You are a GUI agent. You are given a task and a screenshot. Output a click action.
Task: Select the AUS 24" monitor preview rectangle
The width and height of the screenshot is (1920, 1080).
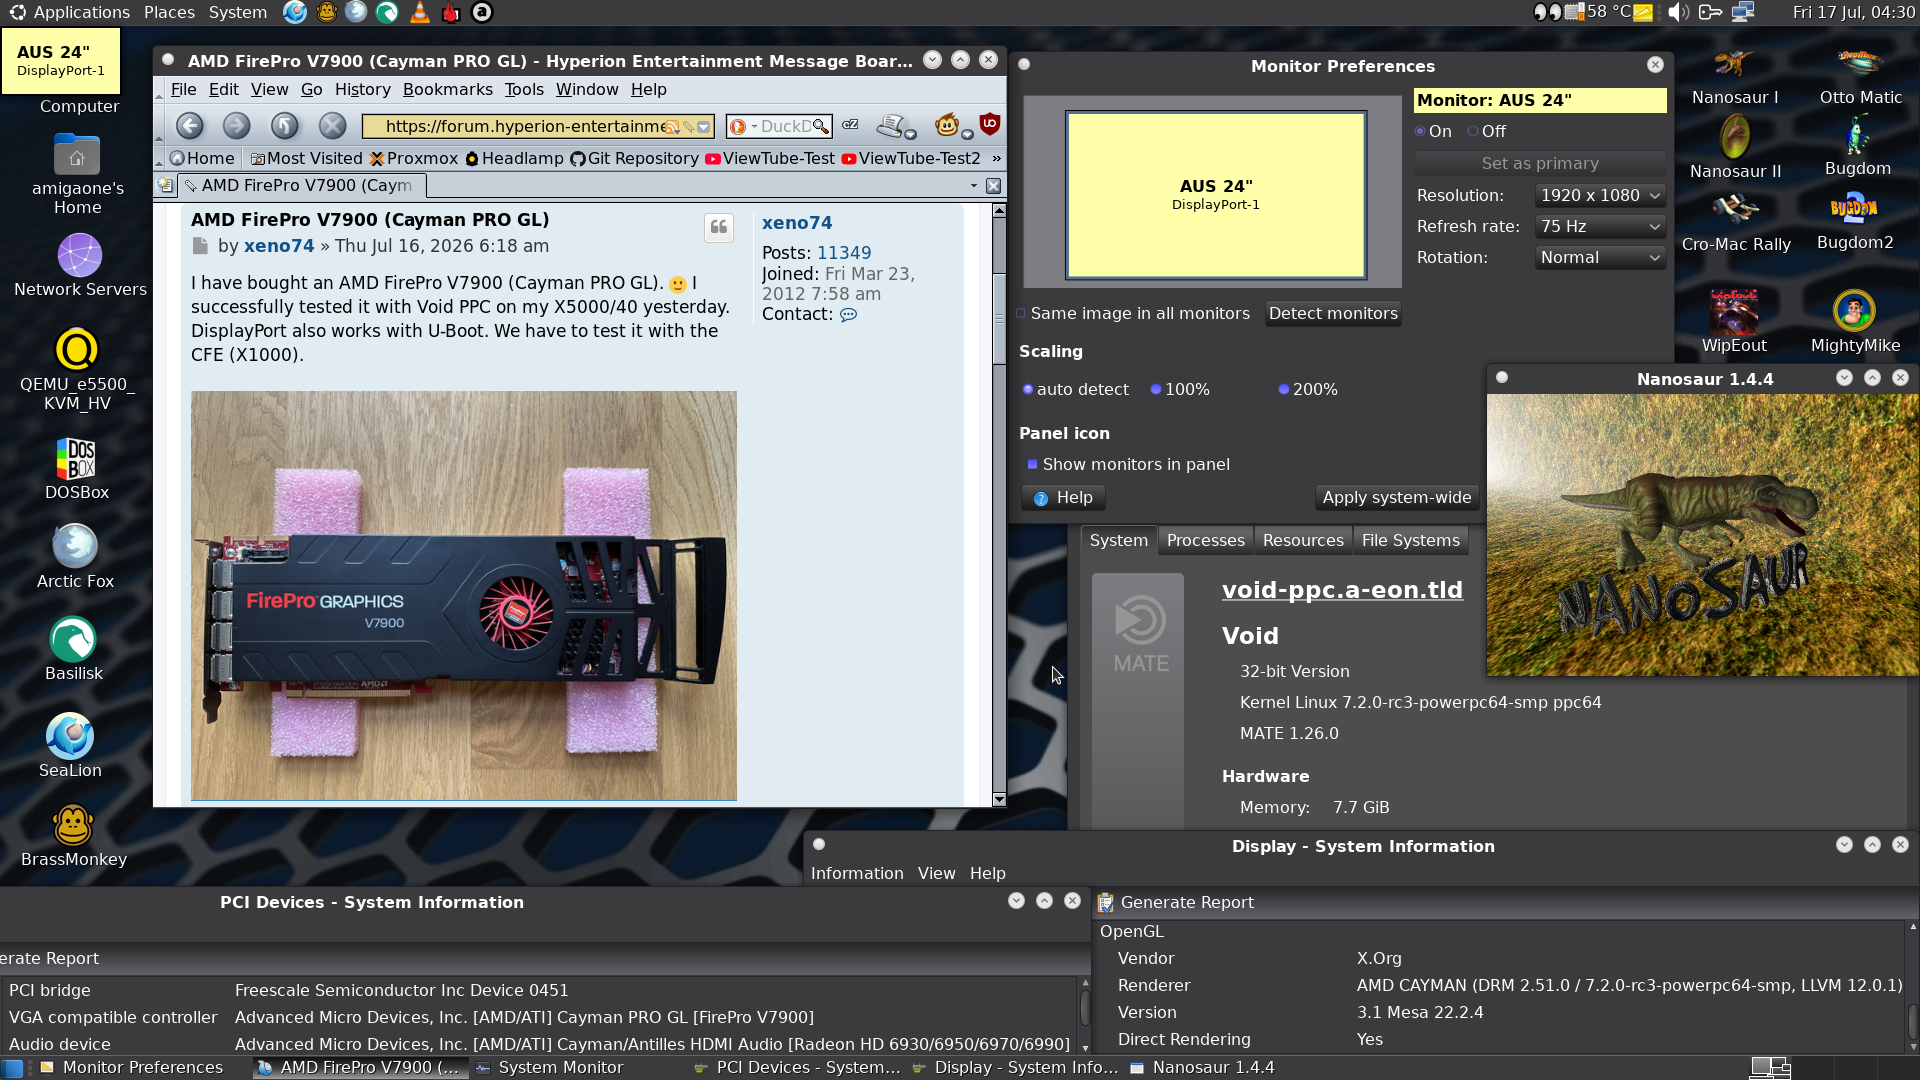1215,194
